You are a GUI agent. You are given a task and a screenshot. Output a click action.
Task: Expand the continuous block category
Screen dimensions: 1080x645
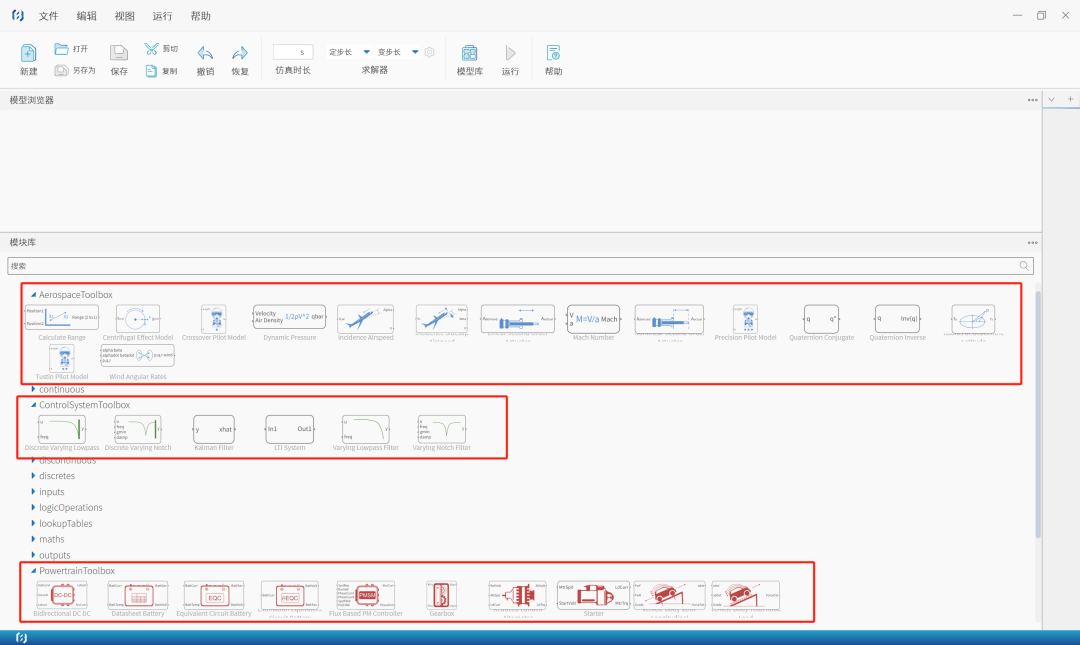pyautogui.click(x=33, y=389)
